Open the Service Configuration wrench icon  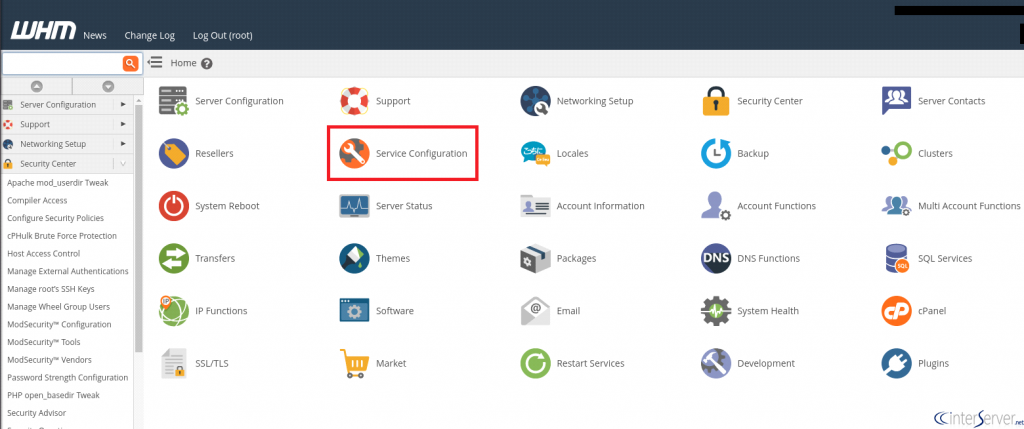click(x=355, y=154)
